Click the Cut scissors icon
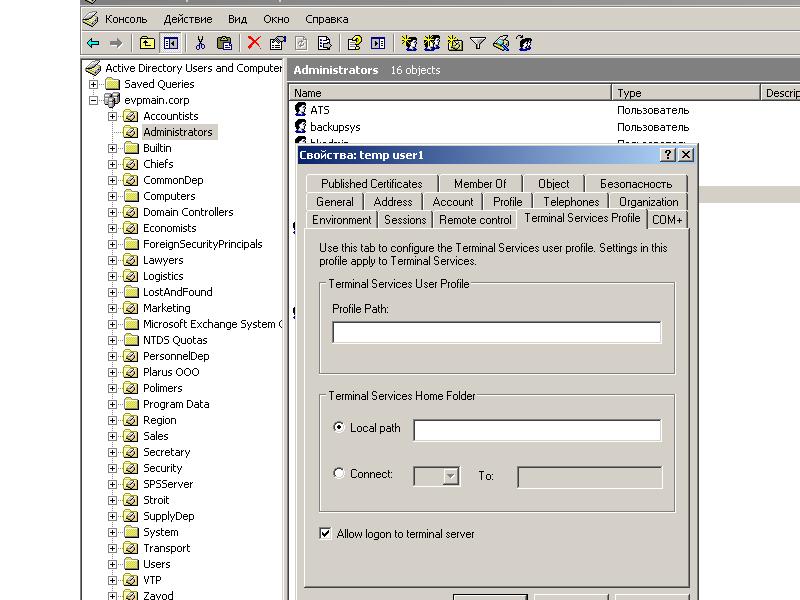This screenshot has height=600, width=800. tap(200, 43)
